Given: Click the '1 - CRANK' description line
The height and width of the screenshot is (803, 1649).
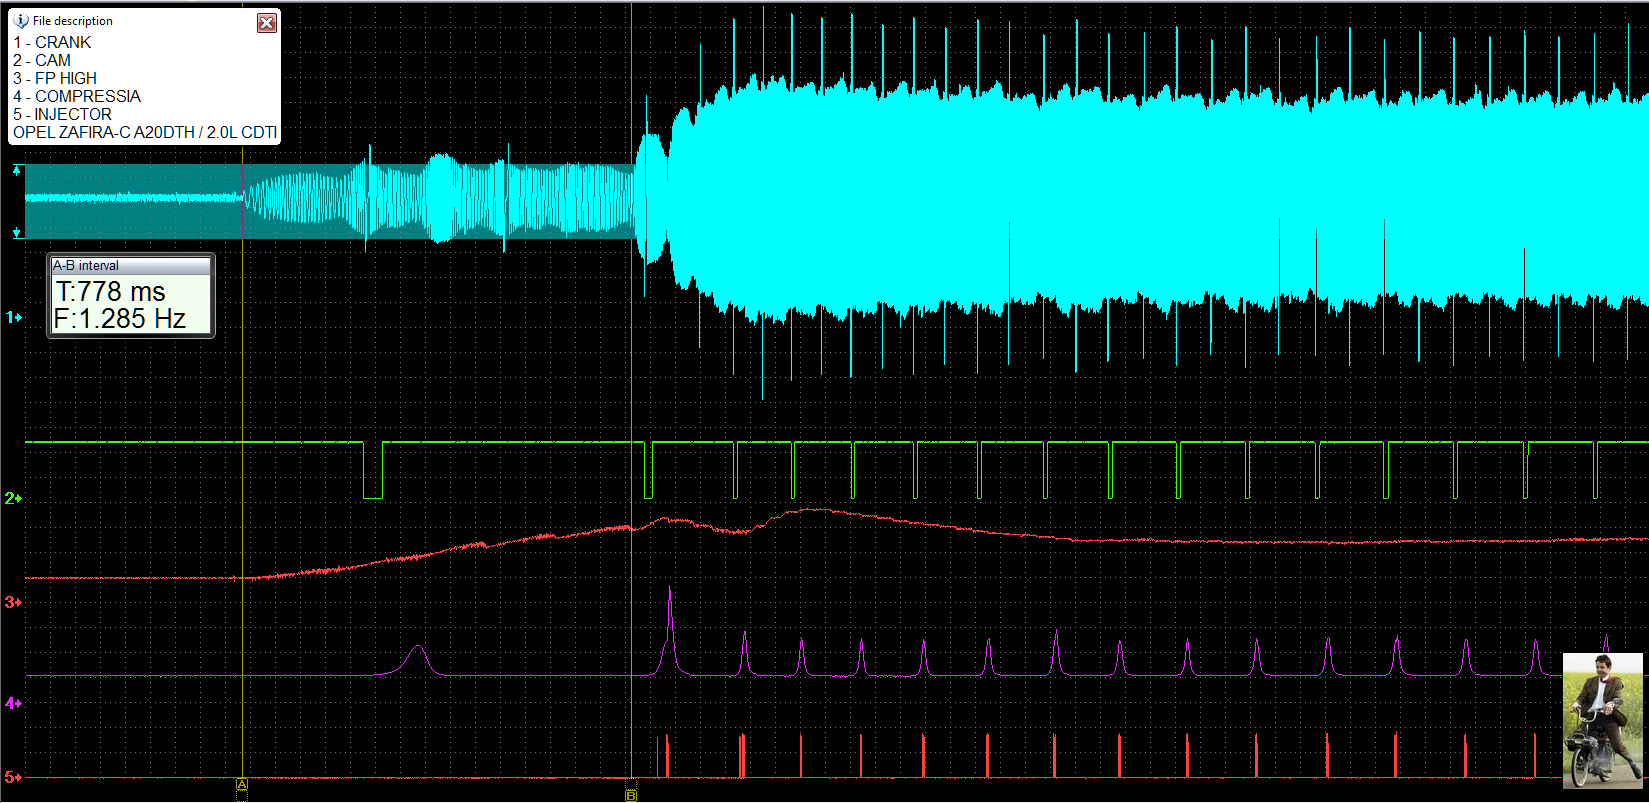Looking at the screenshot, I should click(x=52, y=42).
